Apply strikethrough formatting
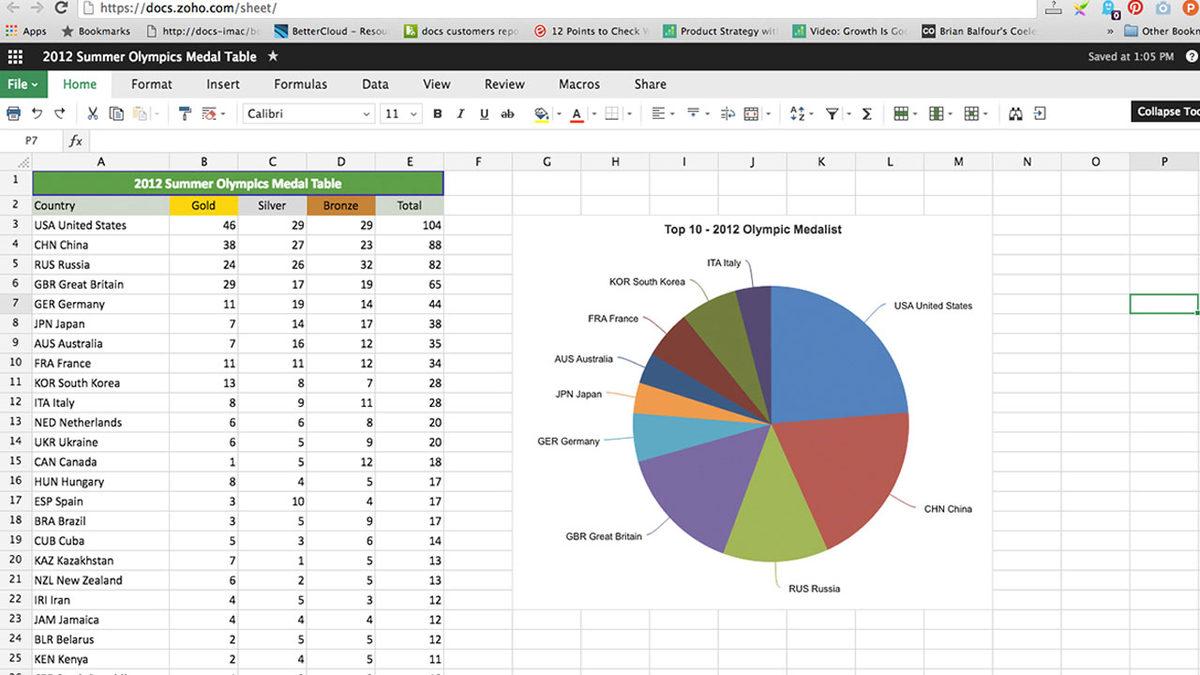1200x675 pixels. 506,113
